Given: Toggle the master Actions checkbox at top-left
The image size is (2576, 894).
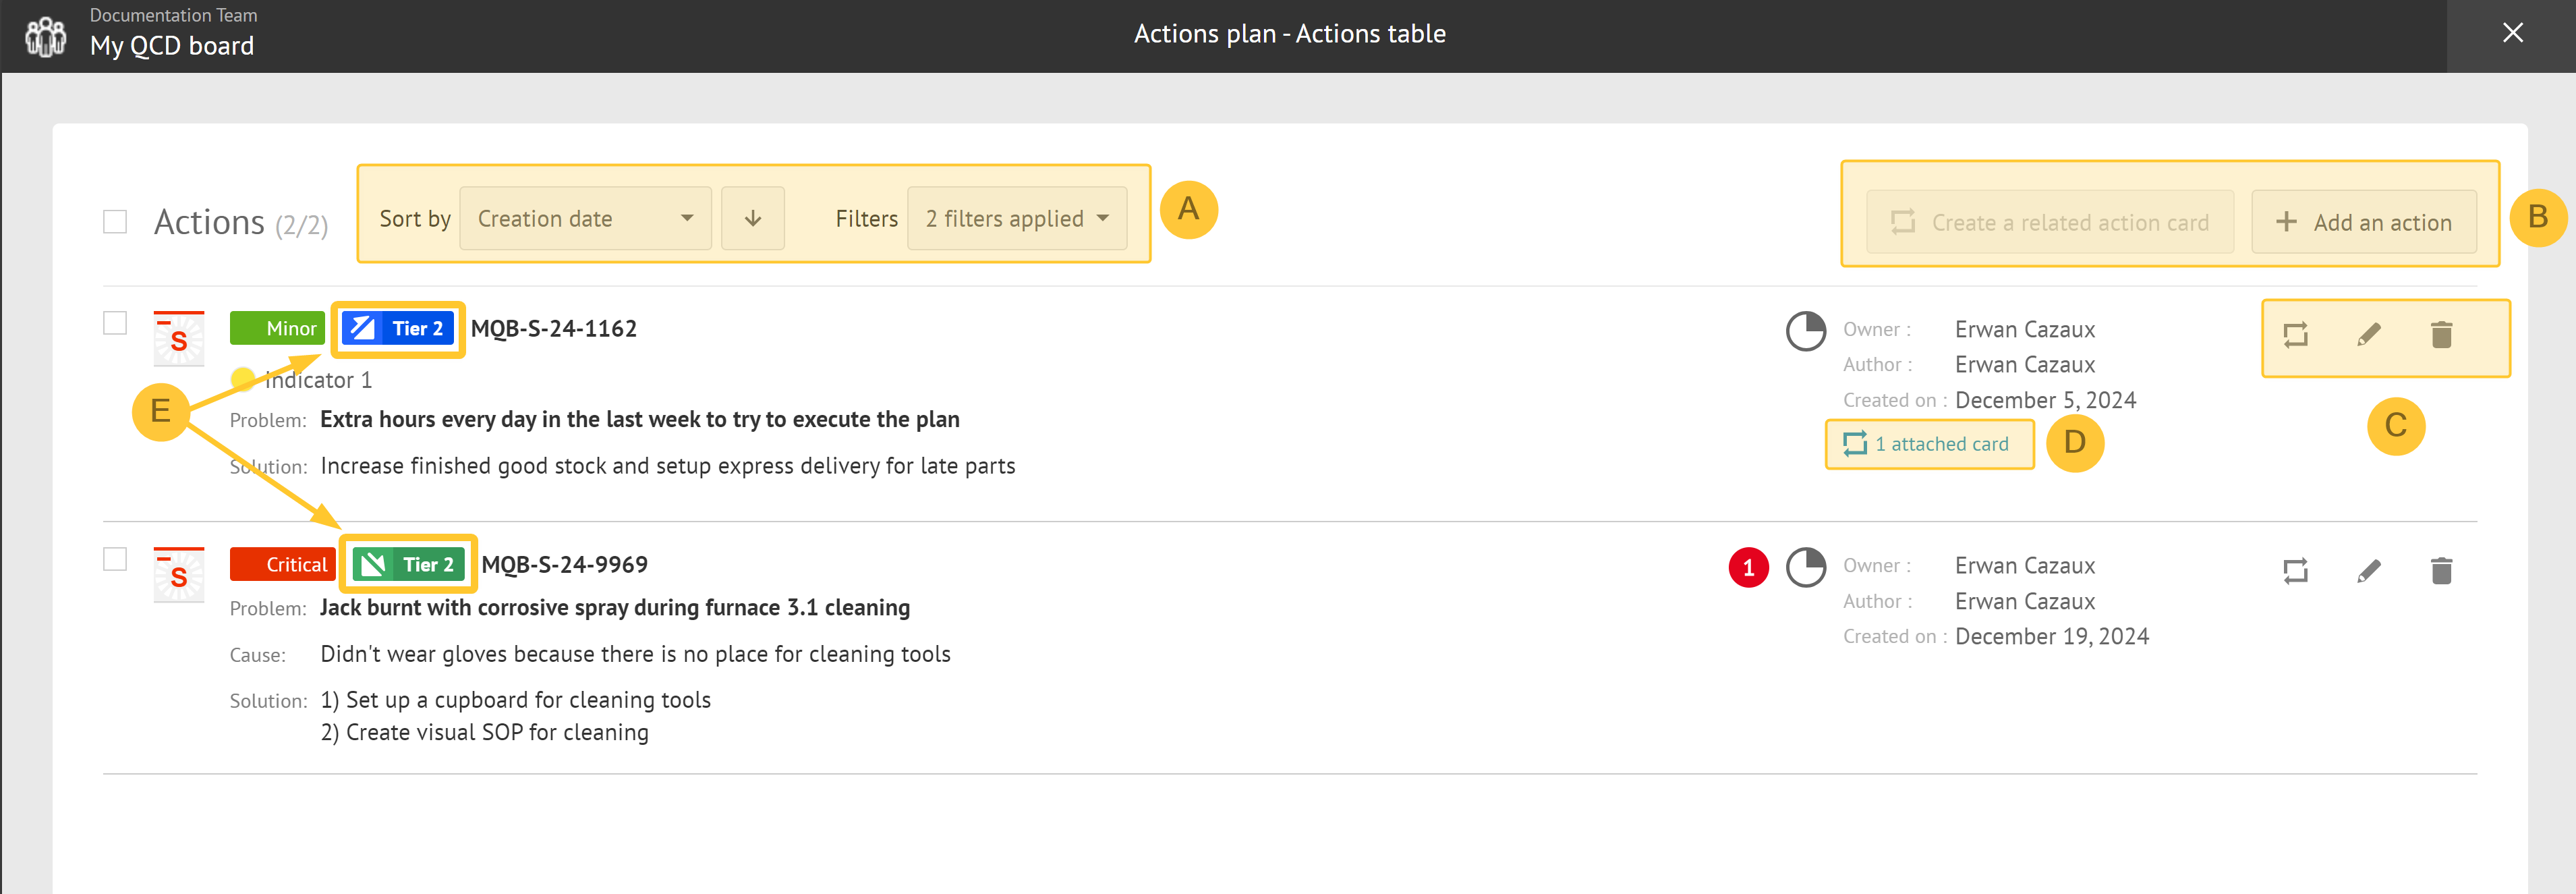Looking at the screenshot, I should click(x=113, y=220).
